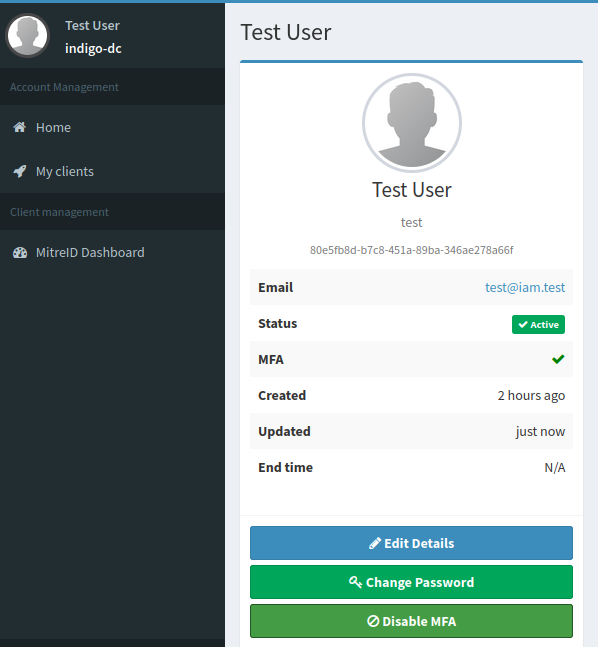598x647 pixels.
Task: Click the Edit Details button
Action: point(411,543)
